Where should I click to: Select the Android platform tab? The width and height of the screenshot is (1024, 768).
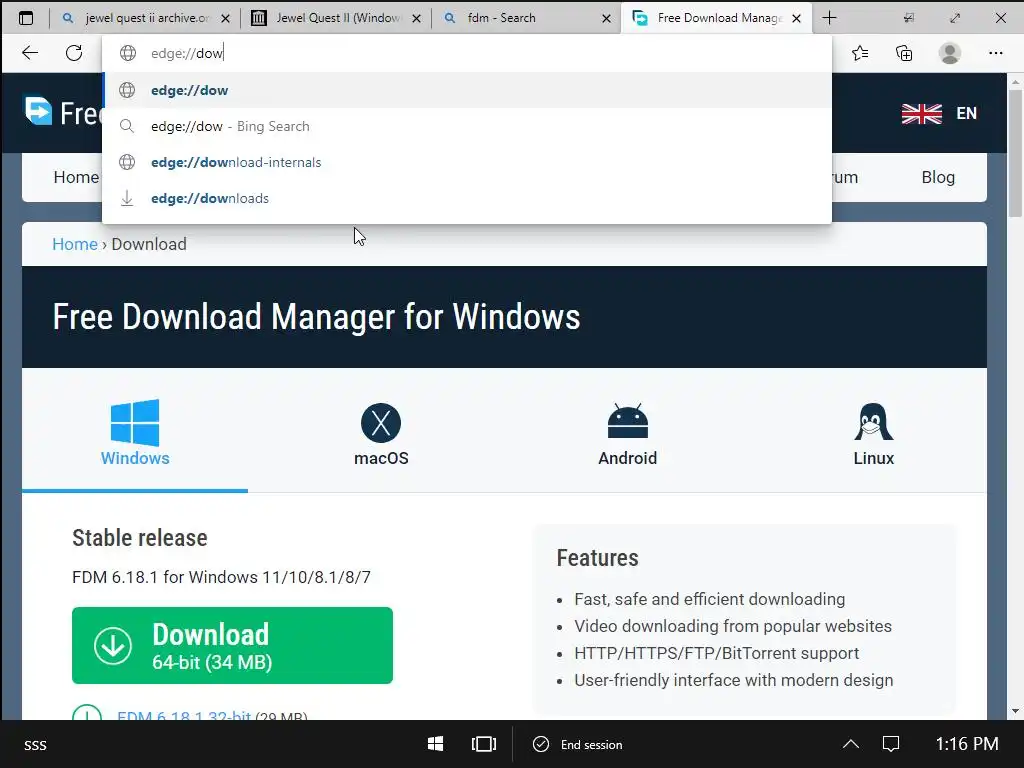[627, 431]
